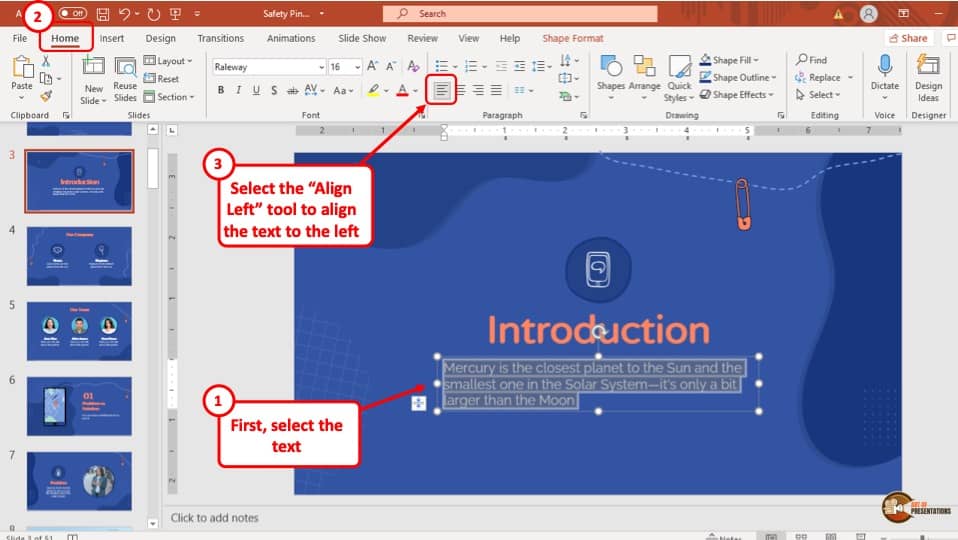Toggle Italic formatting
The image size is (958, 540).
(x=238, y=90)
